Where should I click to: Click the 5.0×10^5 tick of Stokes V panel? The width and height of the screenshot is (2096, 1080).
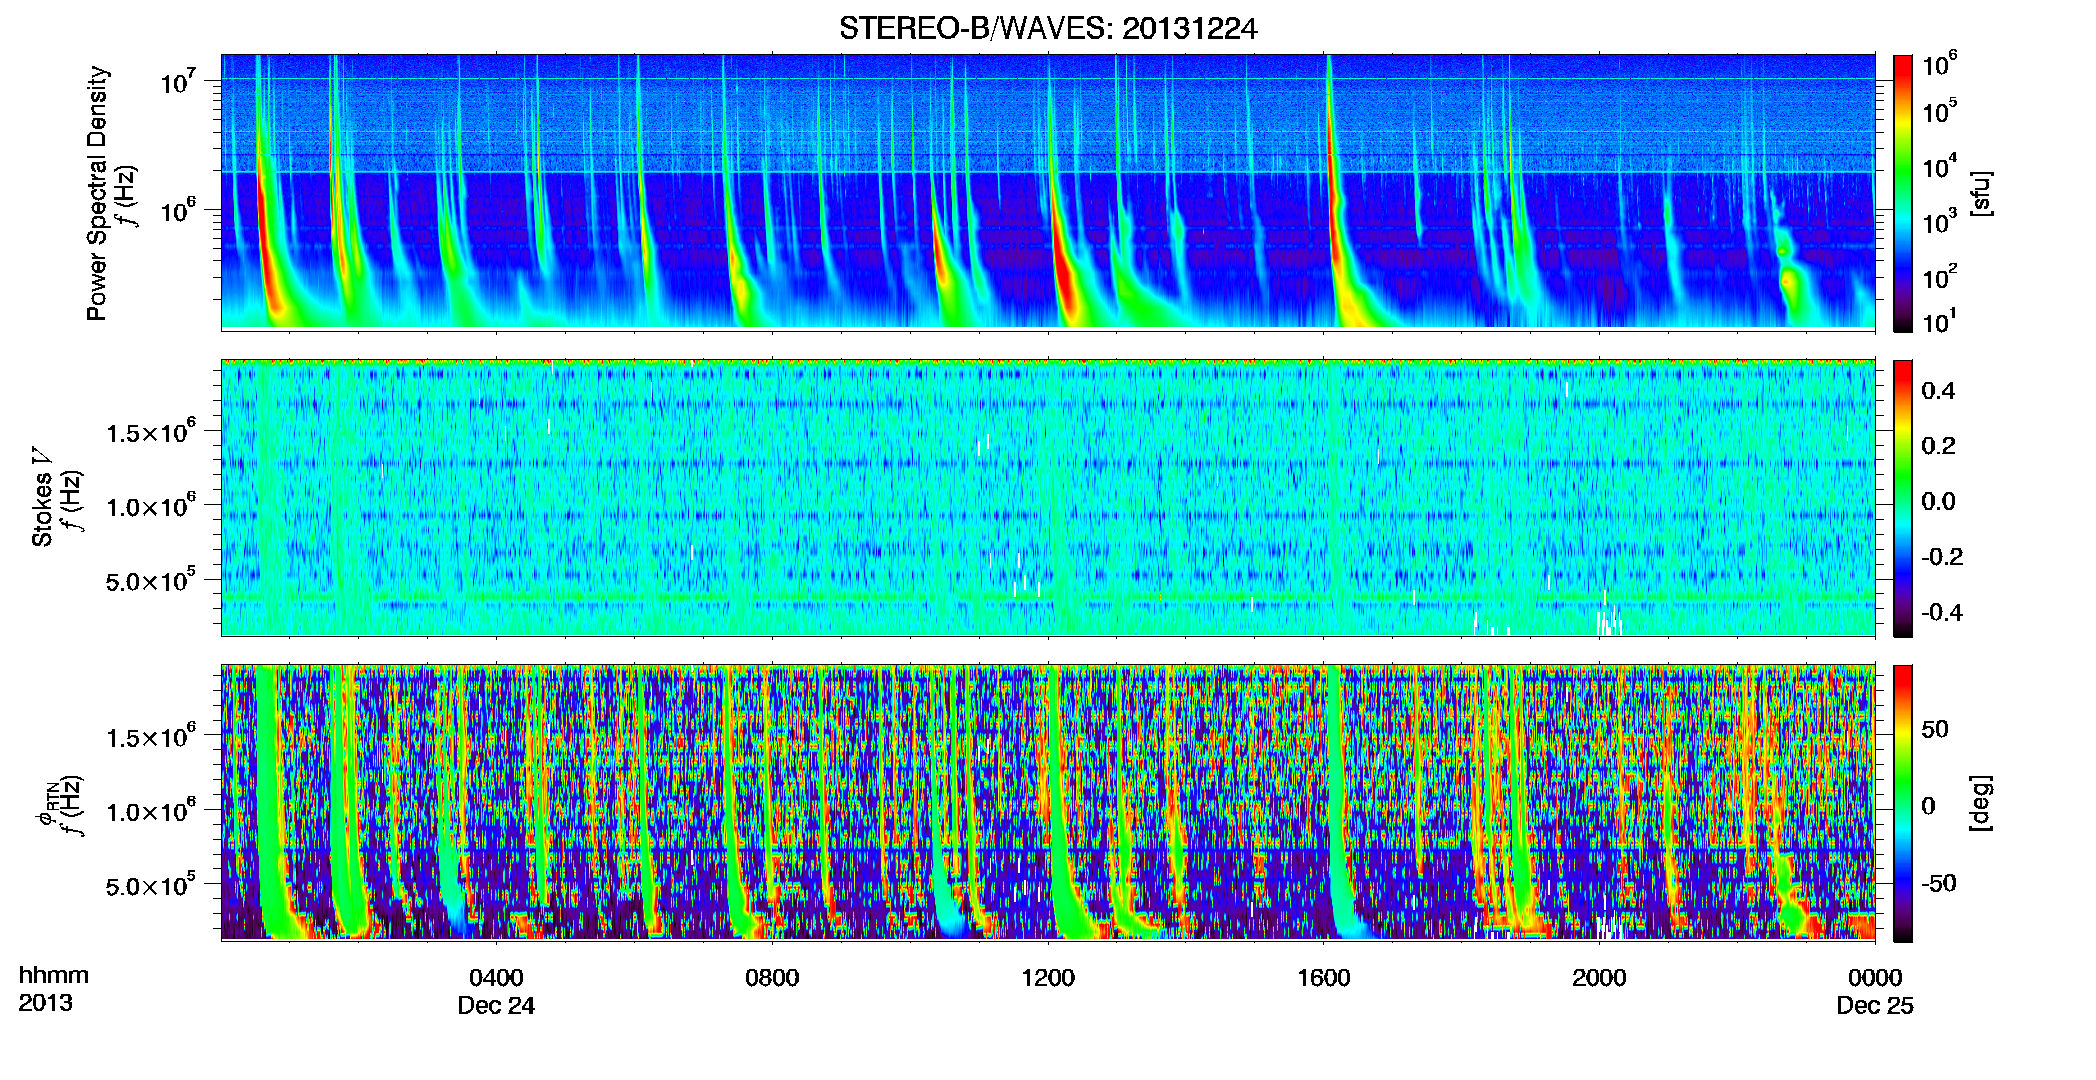click(x=151, y=581)
